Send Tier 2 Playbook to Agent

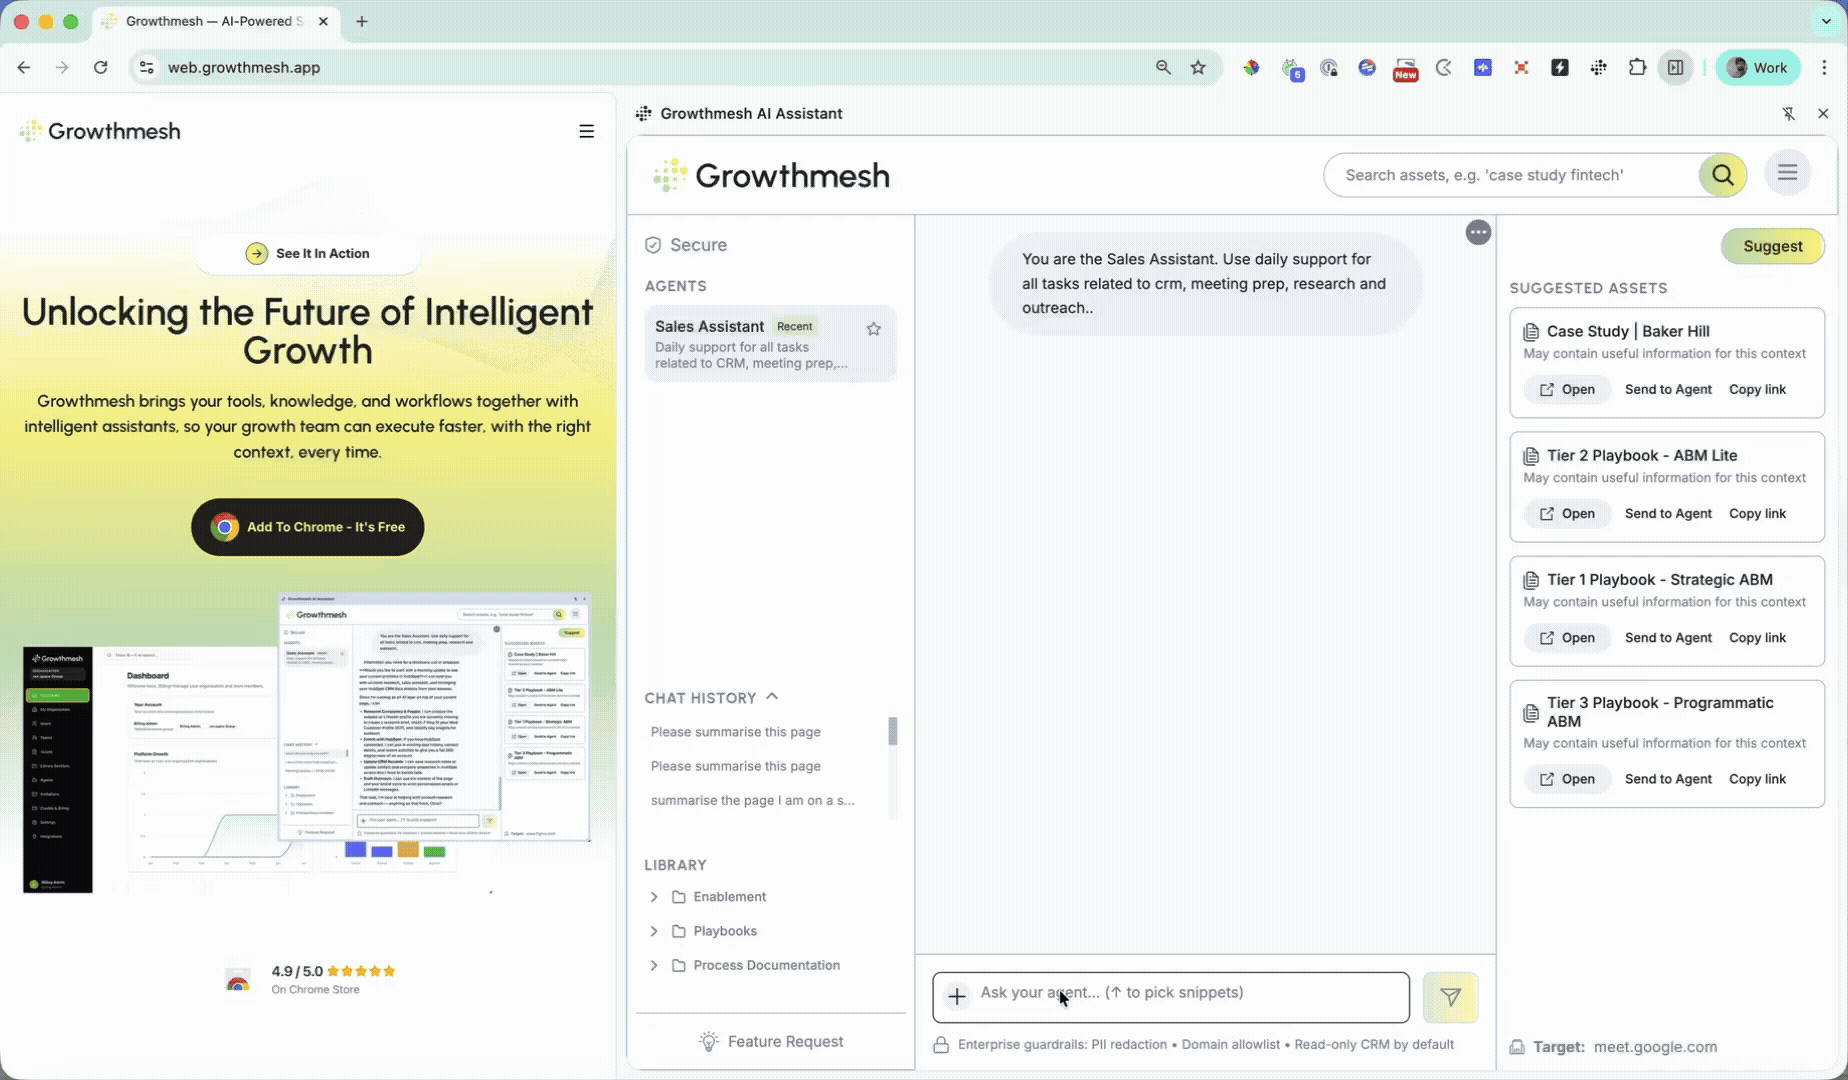click(x=1668, y=513)
